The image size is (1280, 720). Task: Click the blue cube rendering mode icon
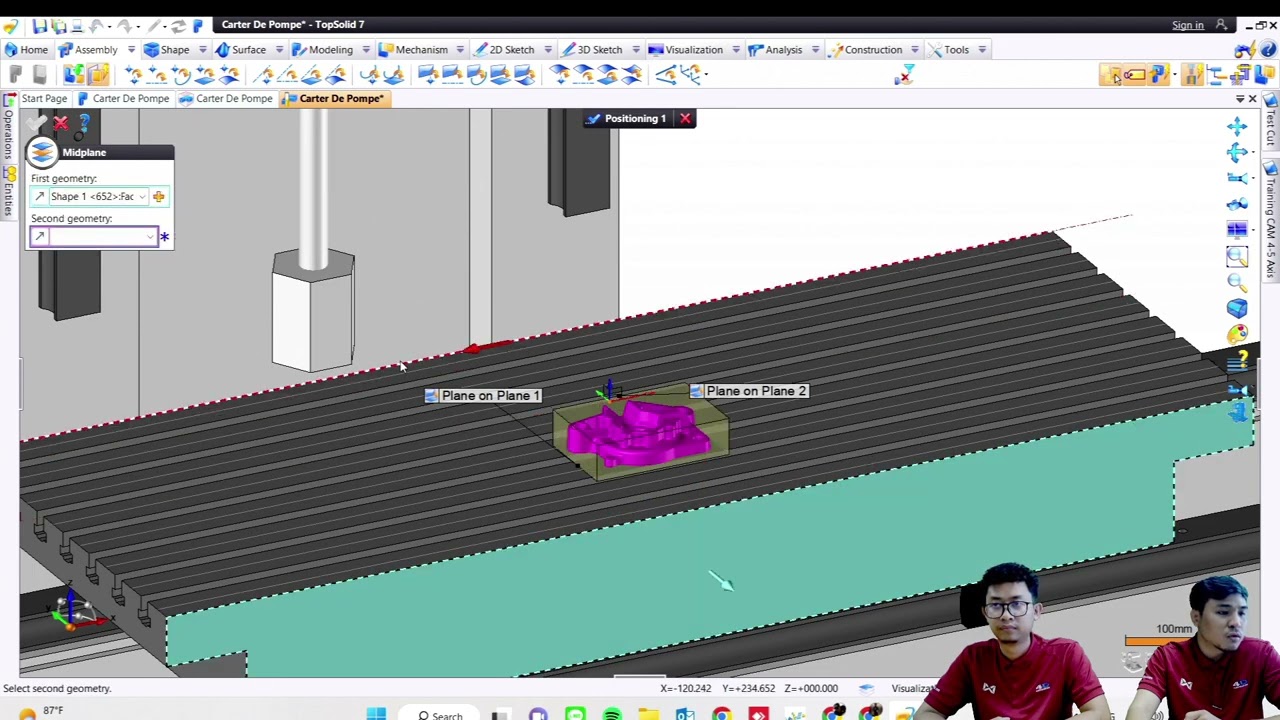pos(1237,308)
